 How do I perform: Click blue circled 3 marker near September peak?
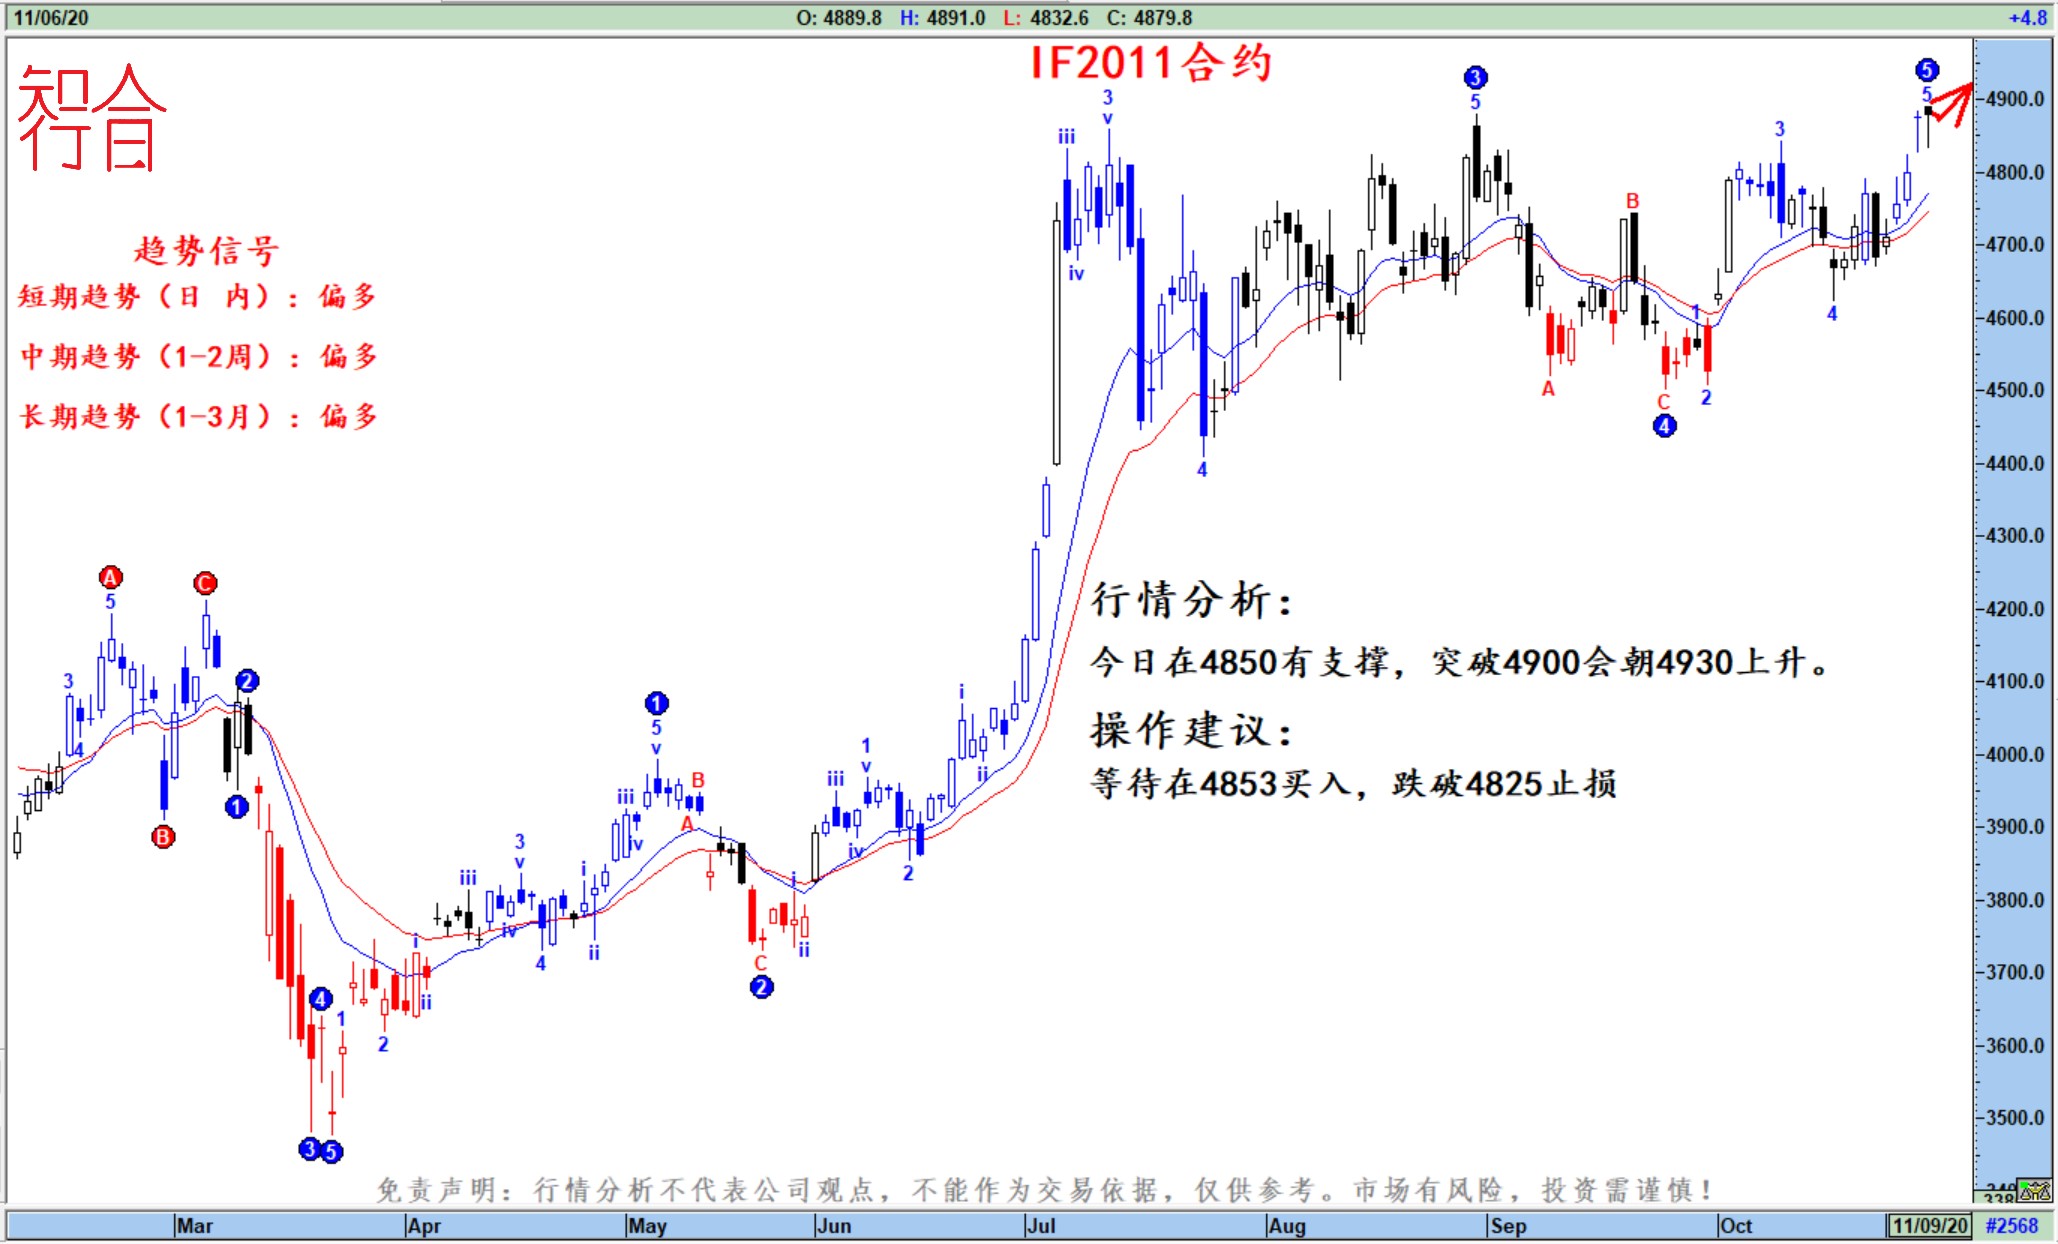[x=1475, y=77]
